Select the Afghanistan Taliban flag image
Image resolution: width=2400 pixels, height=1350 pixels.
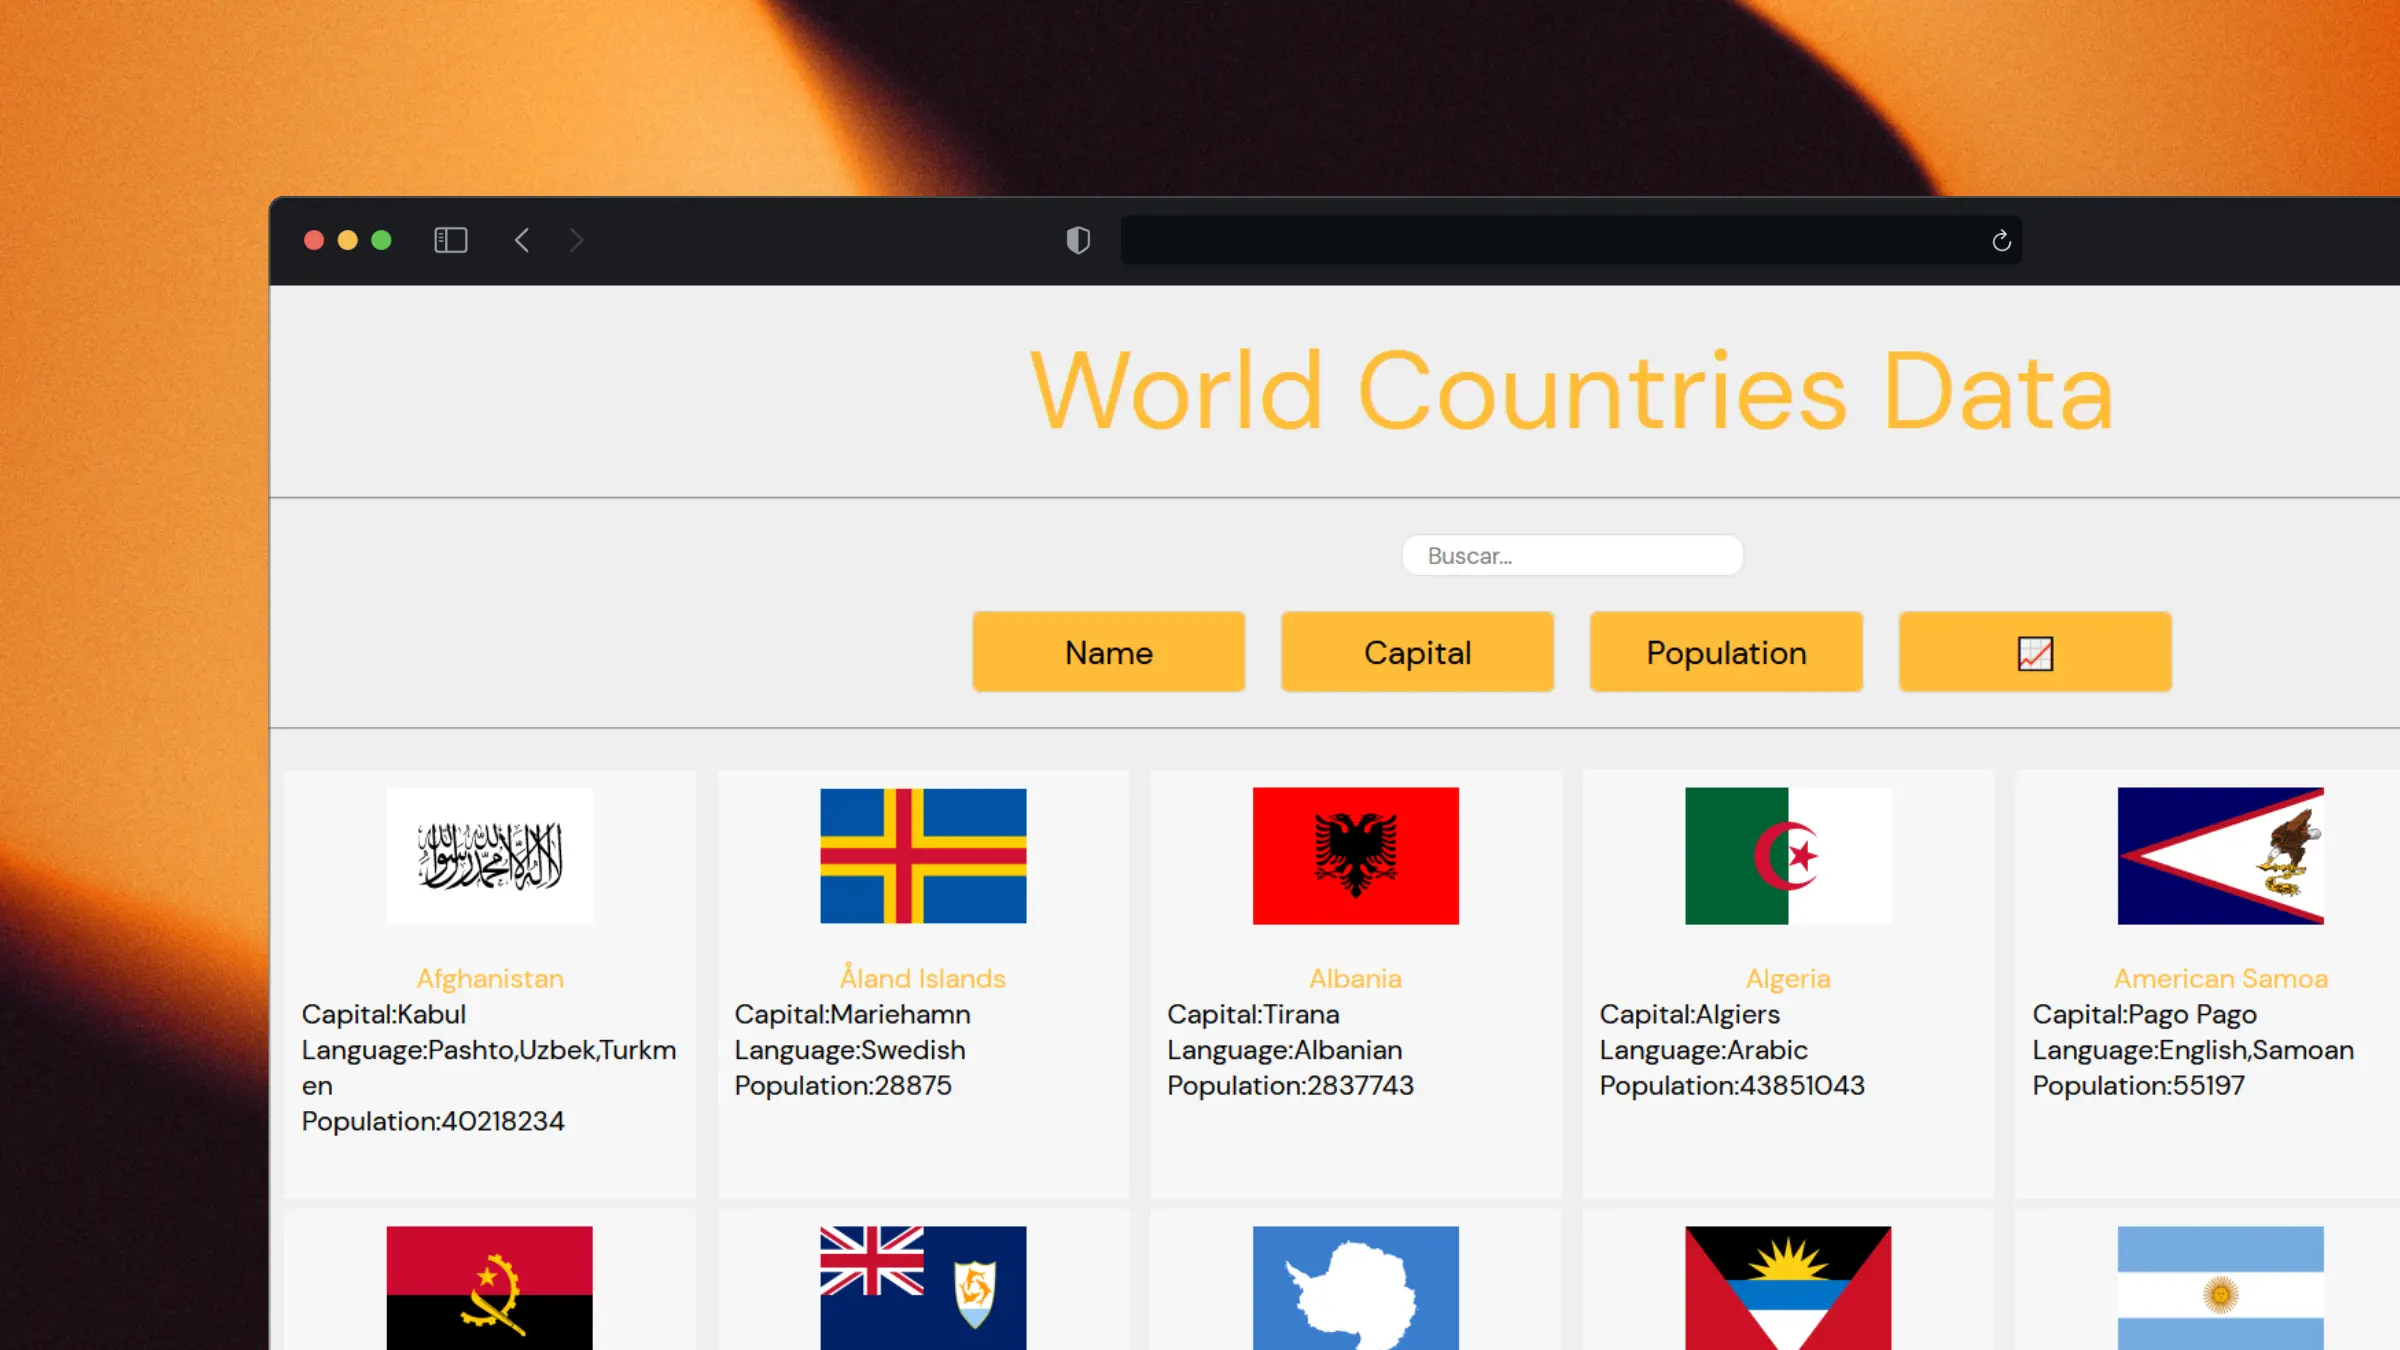pos(489,855)
